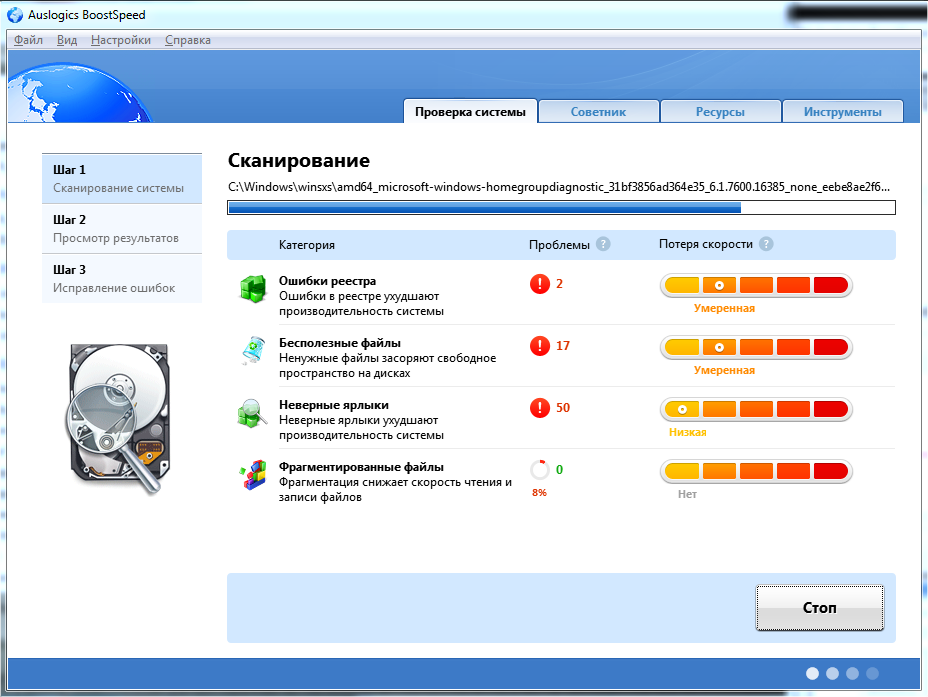
Task: Click the Бесполезные файлы heading
Action: (340, 343)
